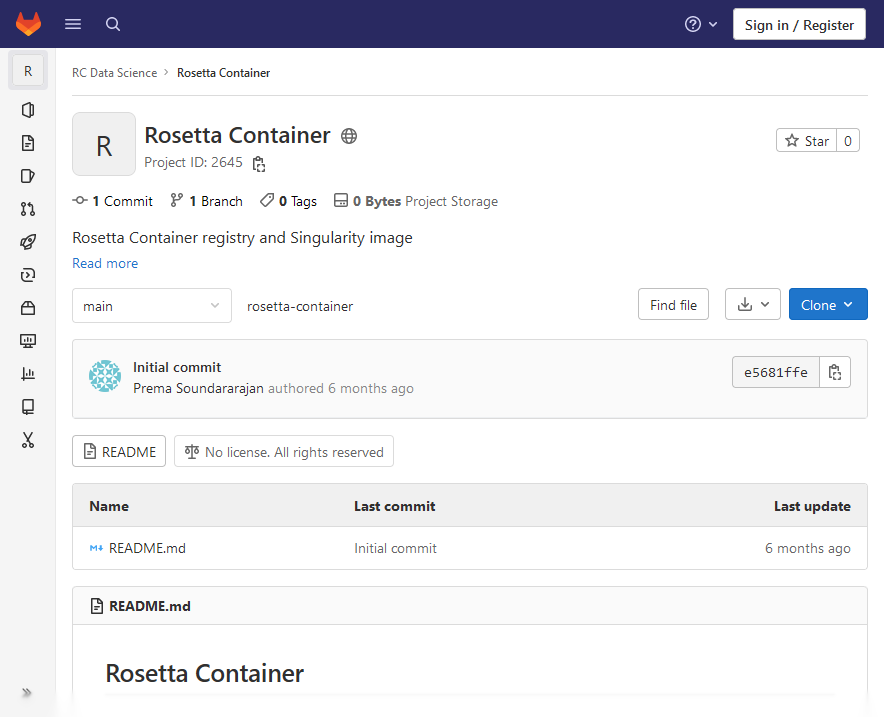
Task: Open the CI/CD rocket icon
Action: (x=28, y=242)
